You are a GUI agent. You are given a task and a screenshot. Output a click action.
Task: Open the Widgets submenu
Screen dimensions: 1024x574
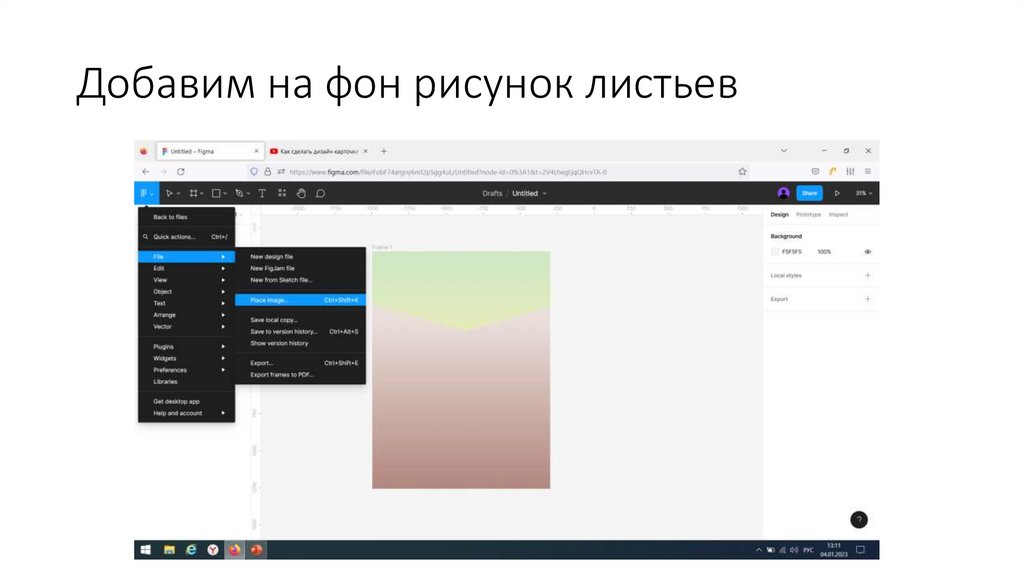tap(187, 359)
